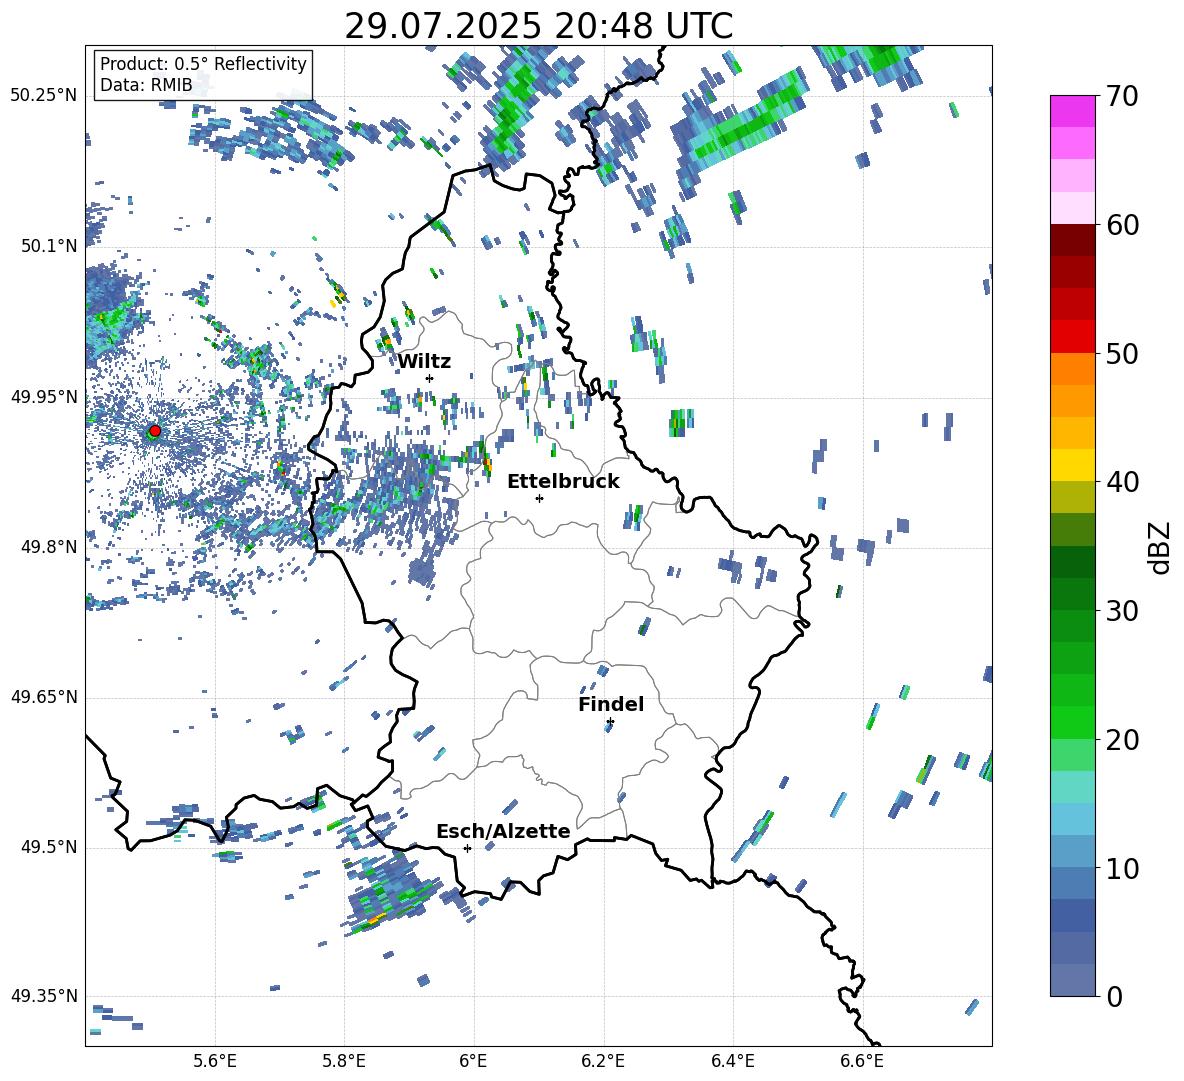Screen dimensions: 1184x1081
Task: Click the 6.4°E longitude label
Action: coord(732,1061)
